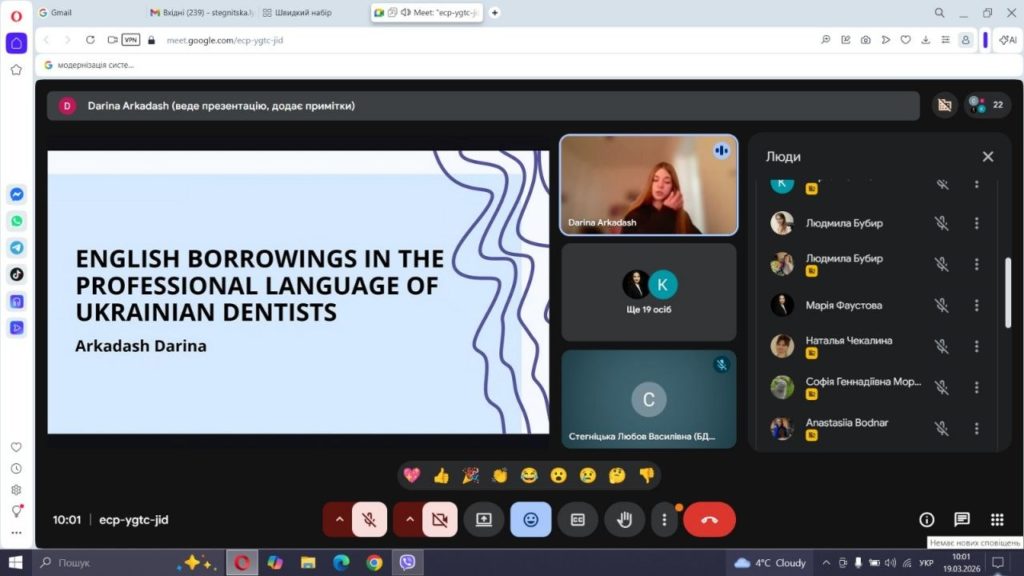Expand video settings chevron beside camera
This screenshot has height=576, width=1024.
410,519
